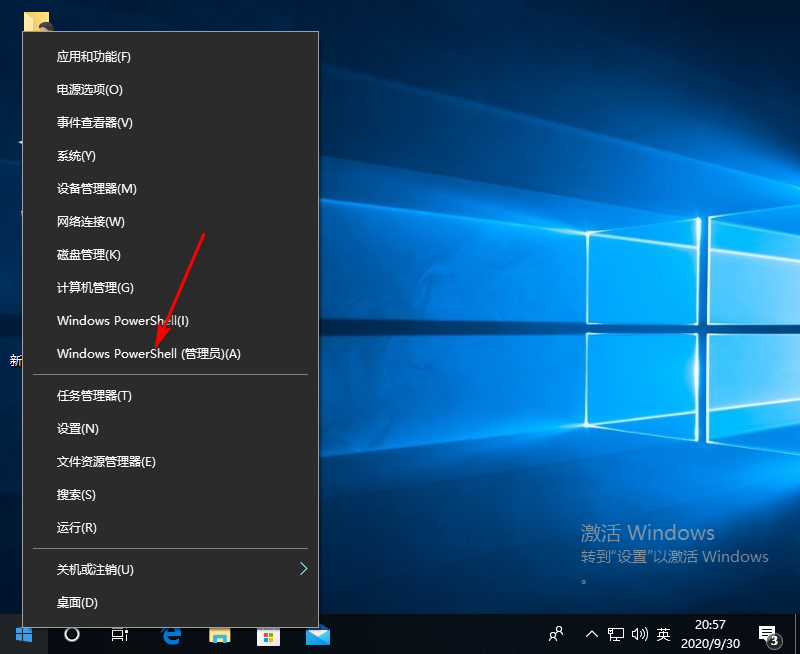Open the 英 input language switcher
Viewport: 800px width, 654px height.
click(663, 634)
